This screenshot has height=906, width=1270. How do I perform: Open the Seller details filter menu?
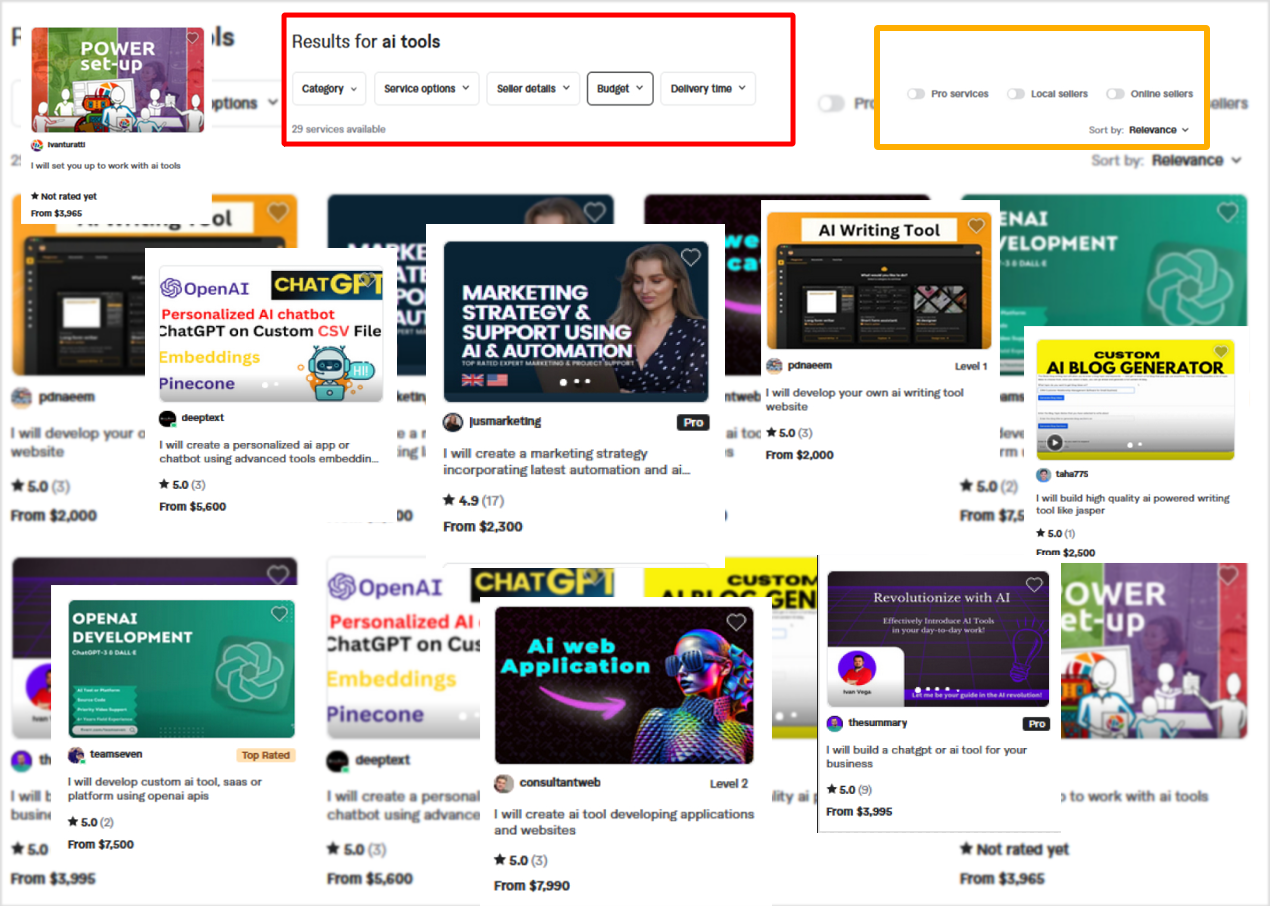point(533,89)
